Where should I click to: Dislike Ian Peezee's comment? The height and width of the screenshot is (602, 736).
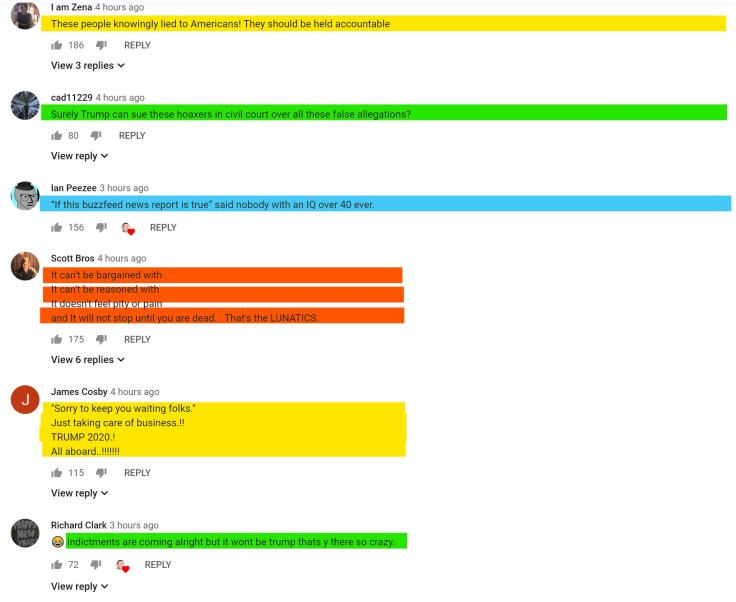click(101, 227)
